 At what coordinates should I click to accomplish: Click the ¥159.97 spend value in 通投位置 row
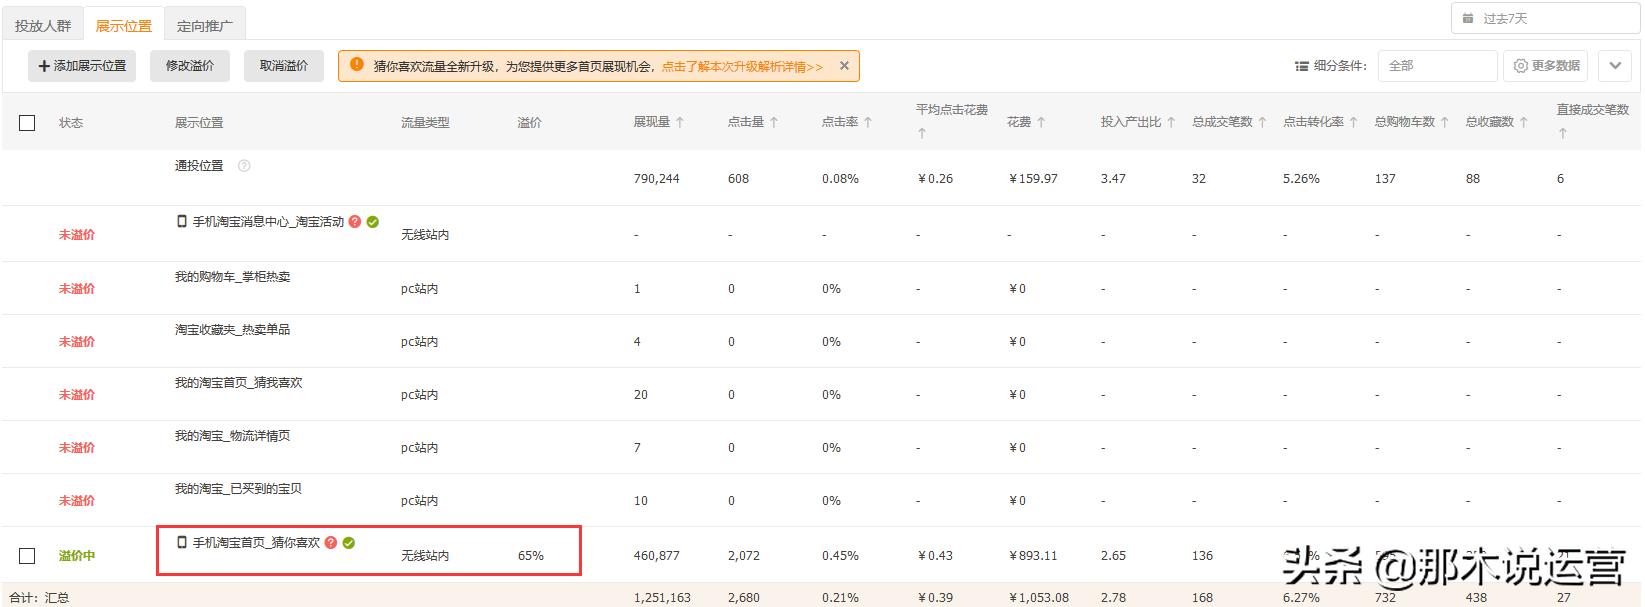pos(1033,179)
